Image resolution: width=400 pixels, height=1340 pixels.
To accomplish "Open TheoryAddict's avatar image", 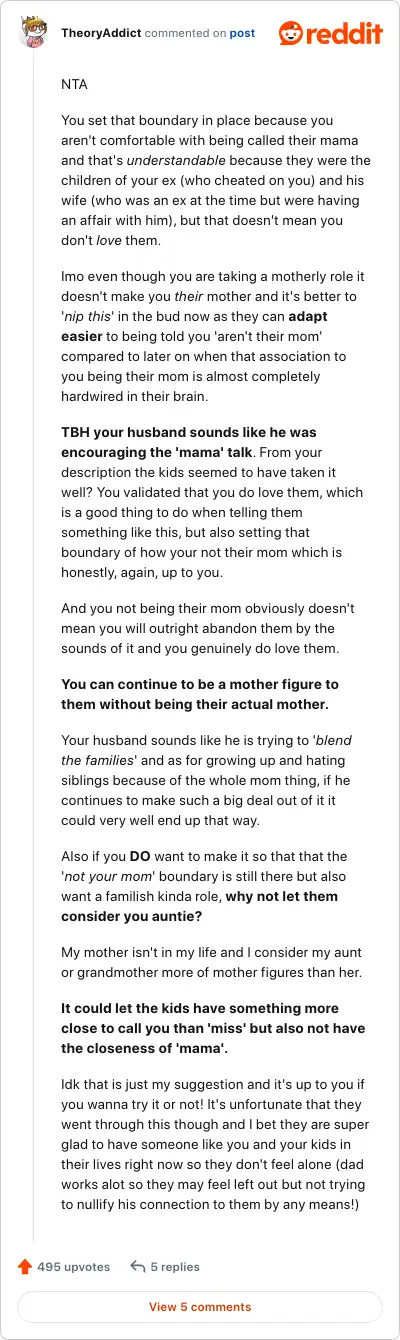I will 36,33.
